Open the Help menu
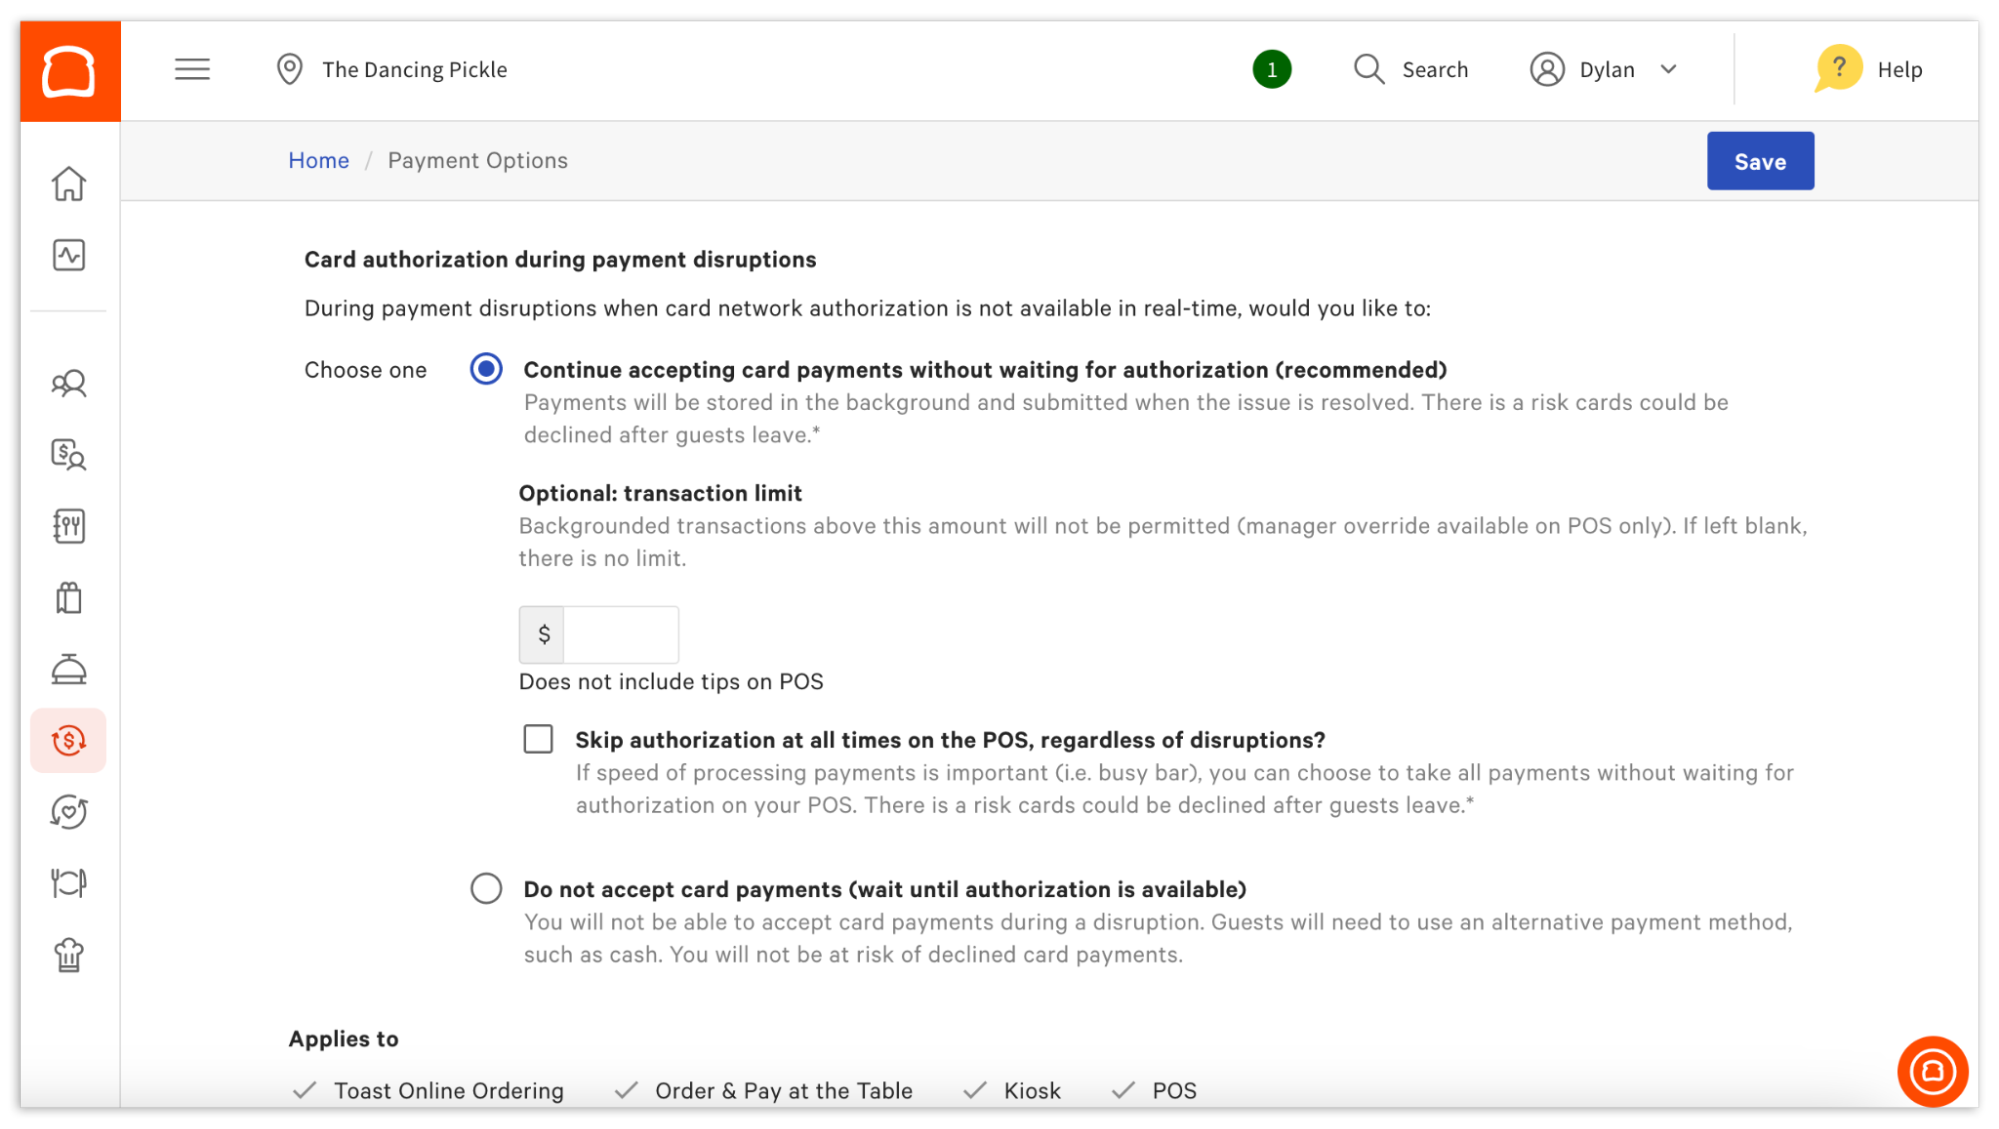Viewport: 1999px width, 1129px height. (1871, 69)
